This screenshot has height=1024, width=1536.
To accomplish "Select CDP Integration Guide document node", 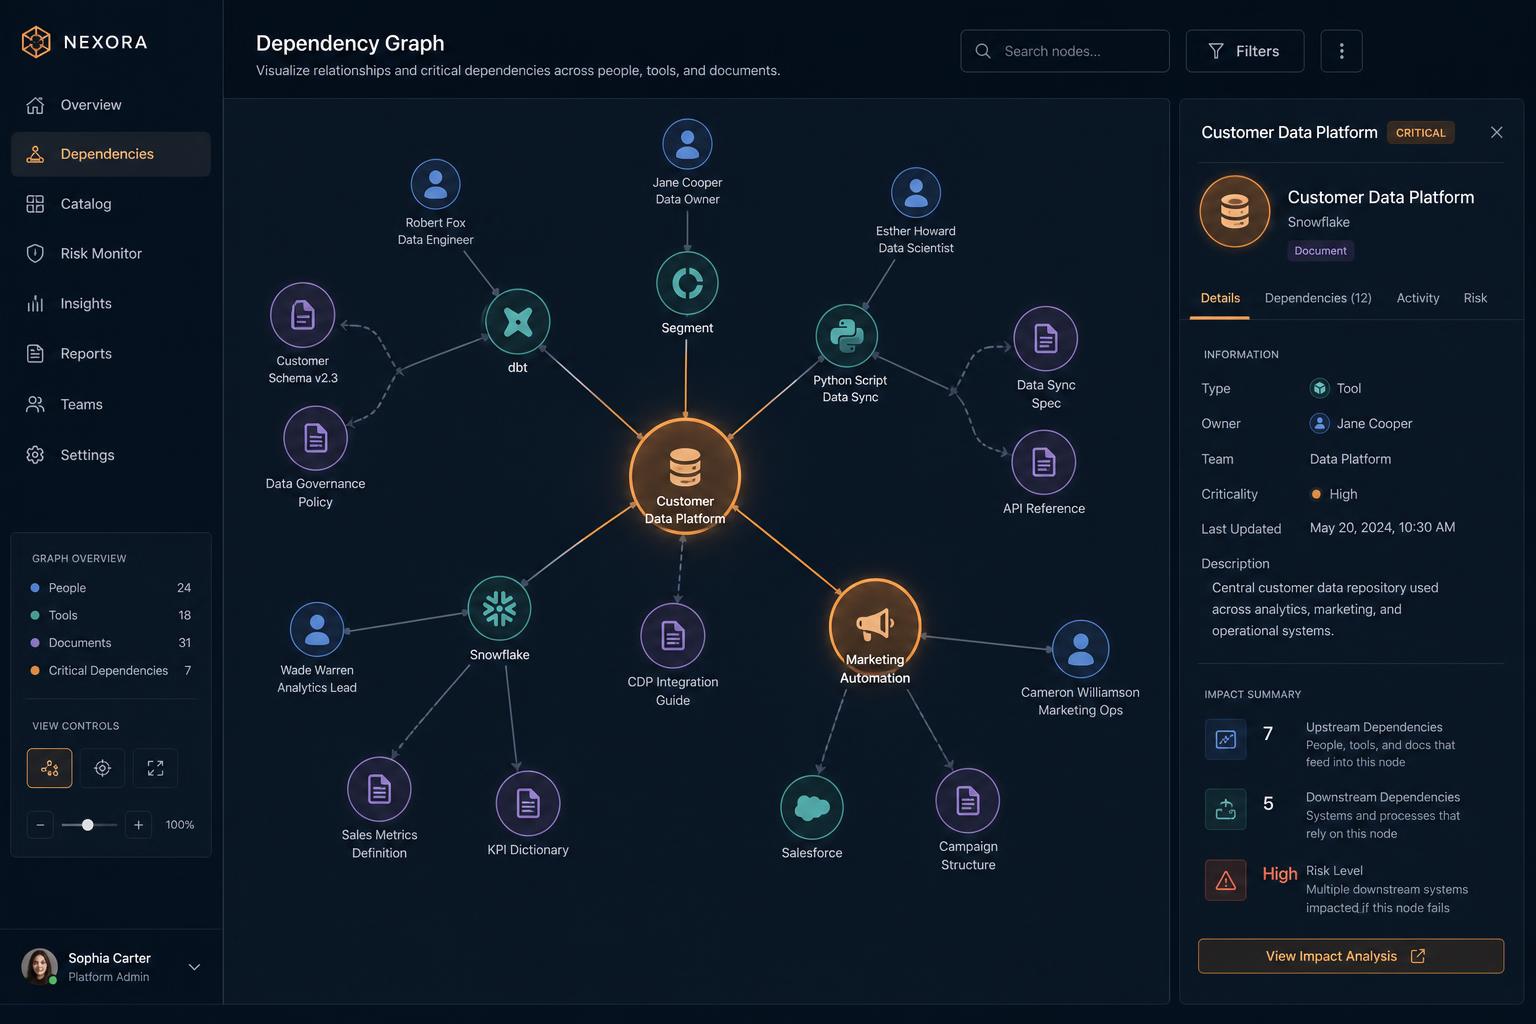I will tap(673, 636).
